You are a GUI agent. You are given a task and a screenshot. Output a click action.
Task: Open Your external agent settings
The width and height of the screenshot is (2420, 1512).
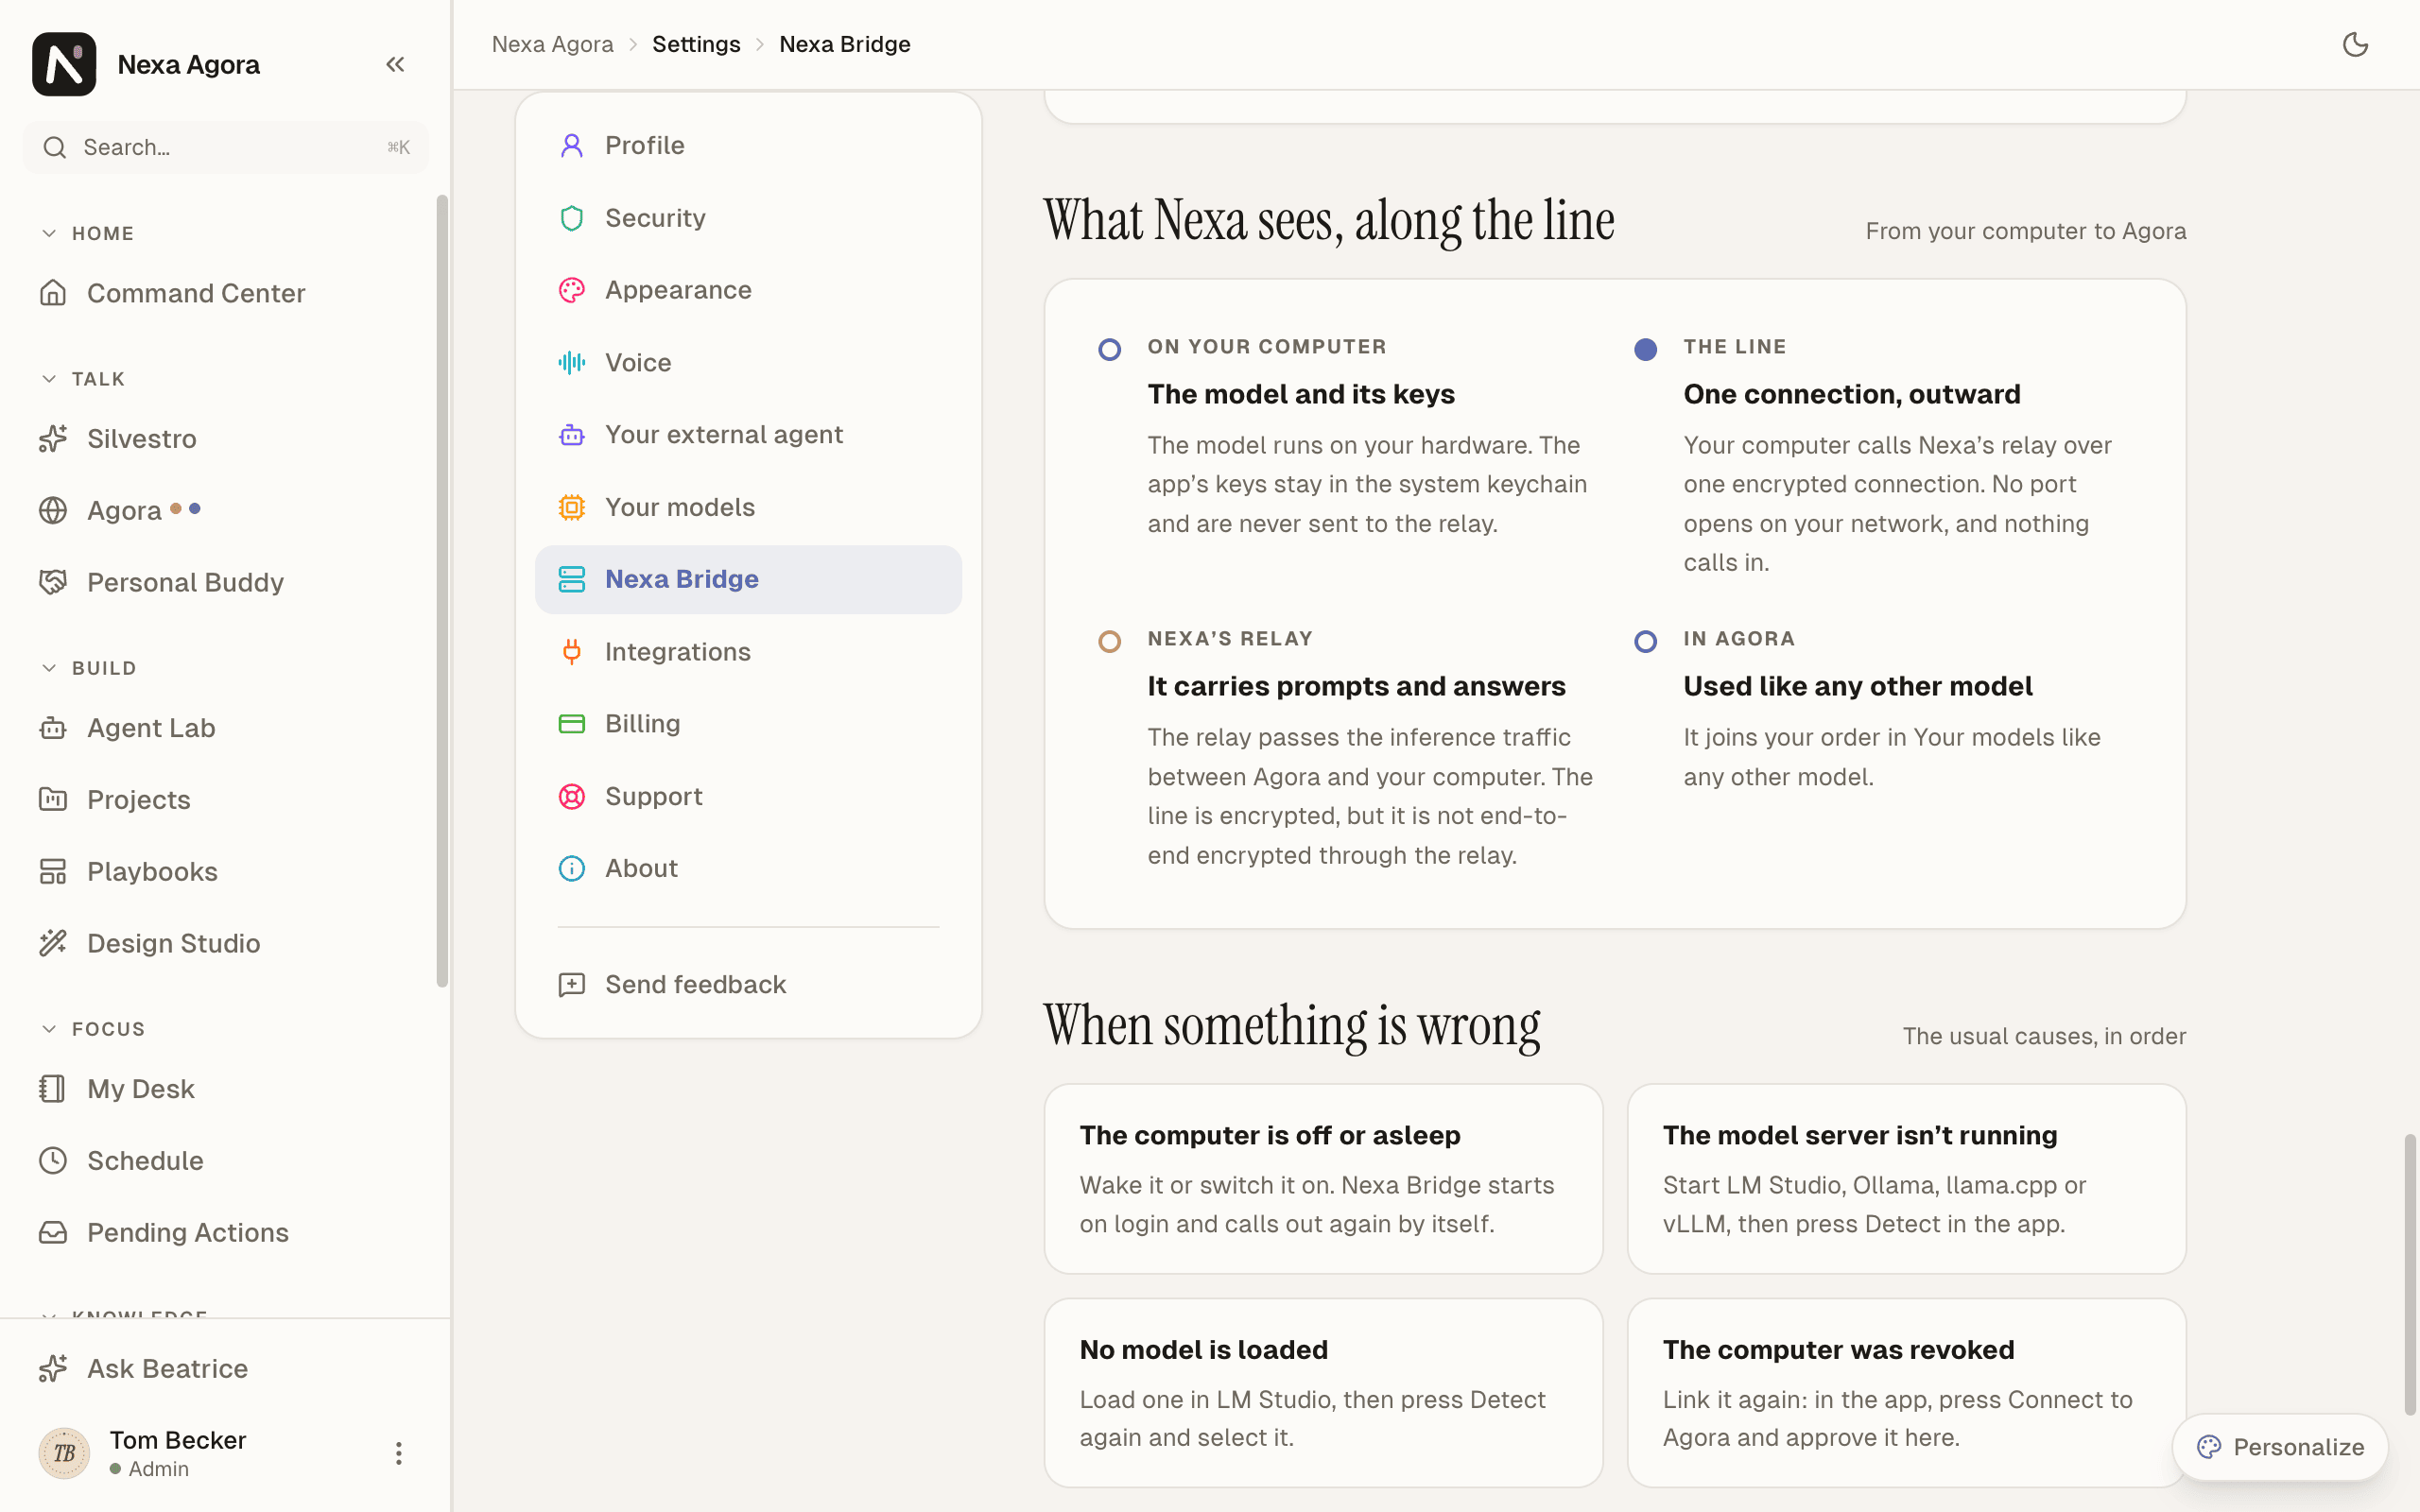(x=748, y=435)
